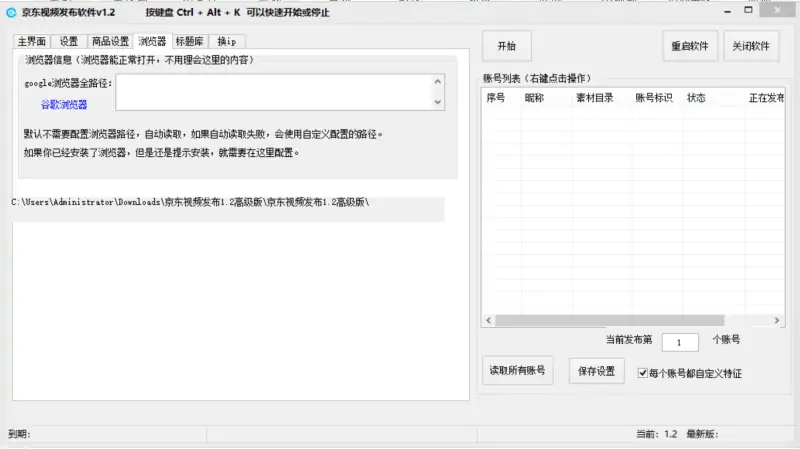Click the 当前发布第 account number field

[680, 342]
